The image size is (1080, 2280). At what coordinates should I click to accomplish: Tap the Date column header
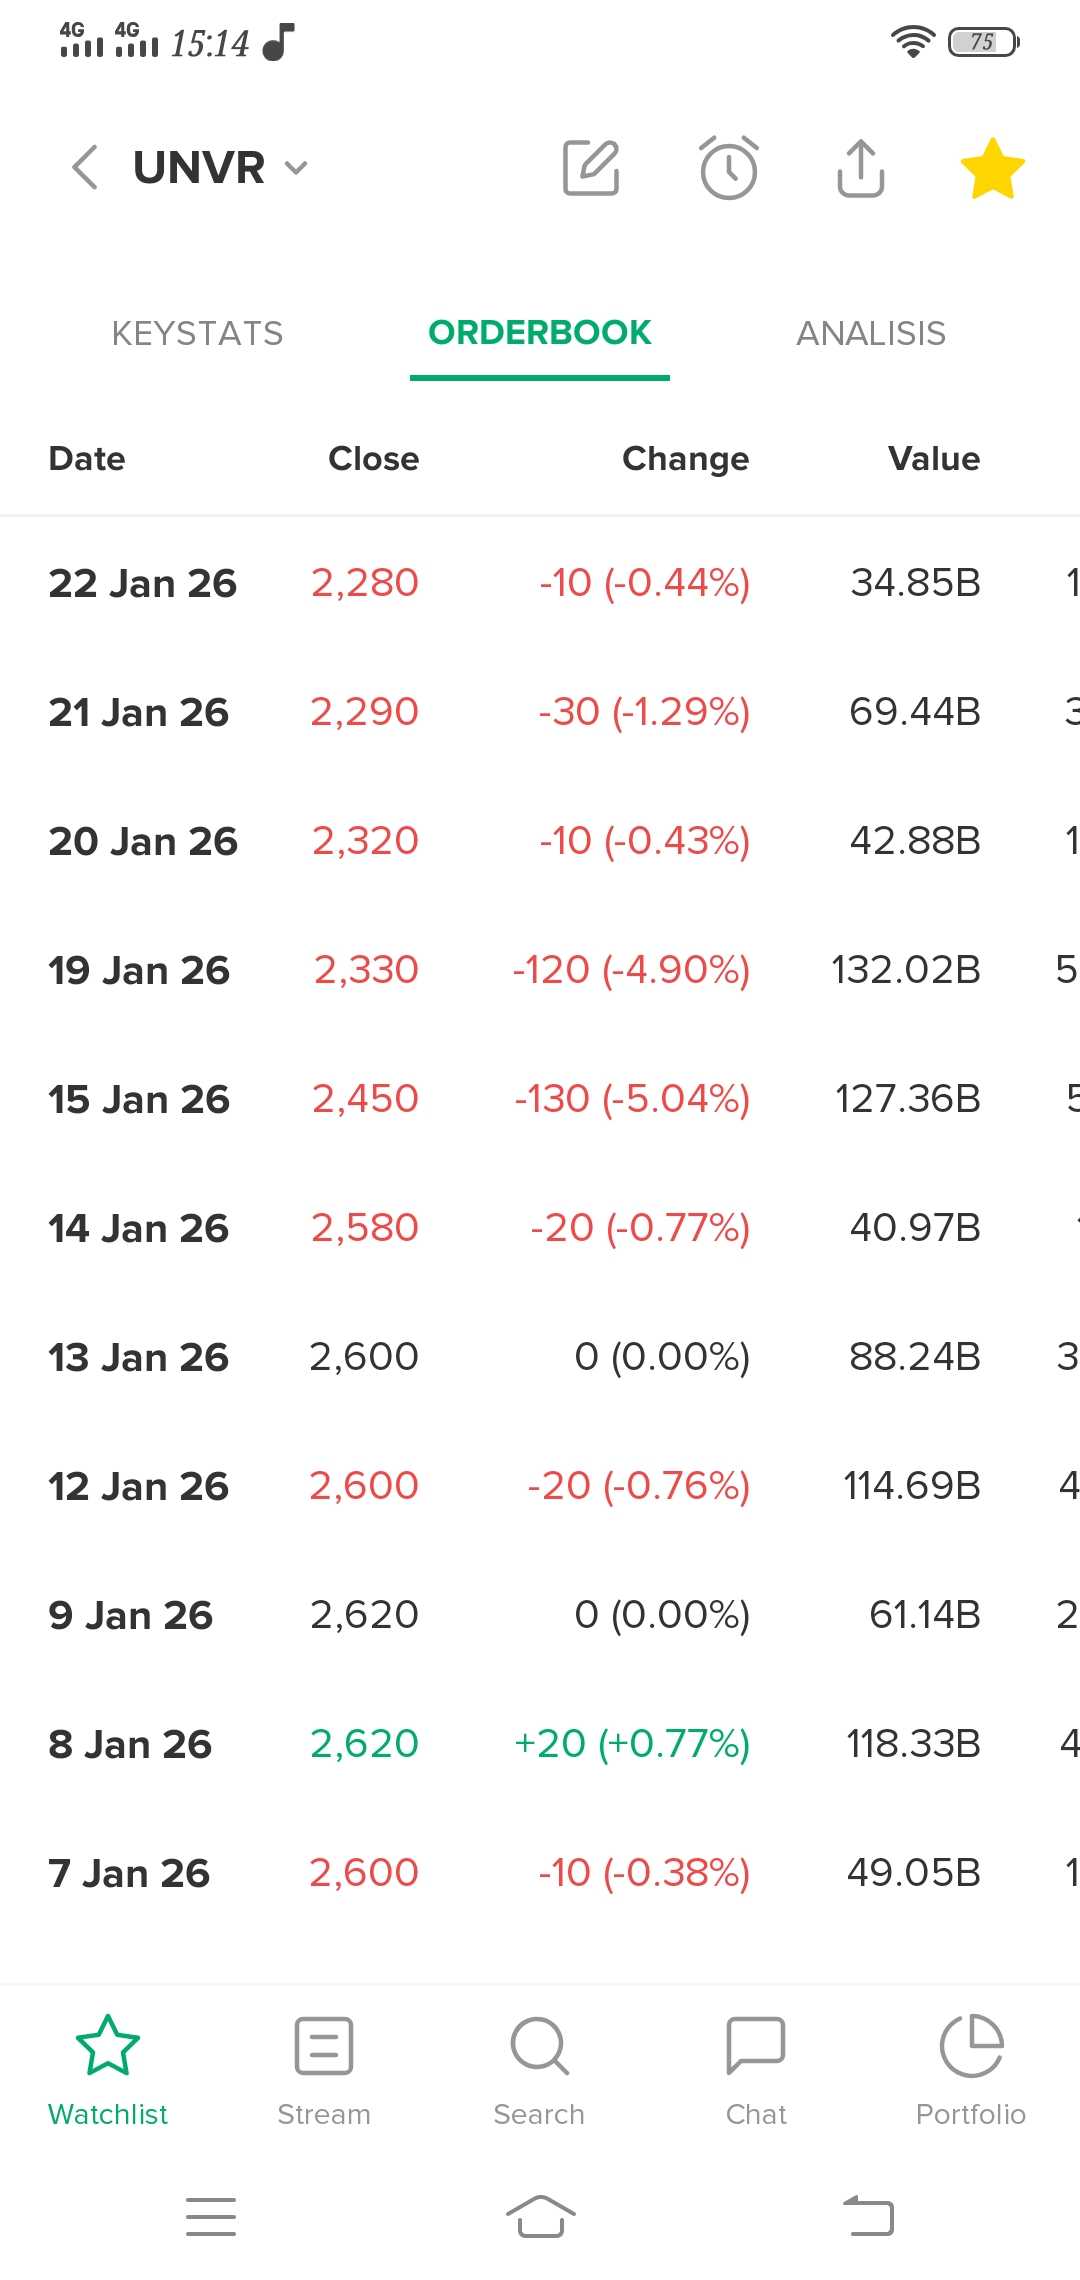point(87,459)
